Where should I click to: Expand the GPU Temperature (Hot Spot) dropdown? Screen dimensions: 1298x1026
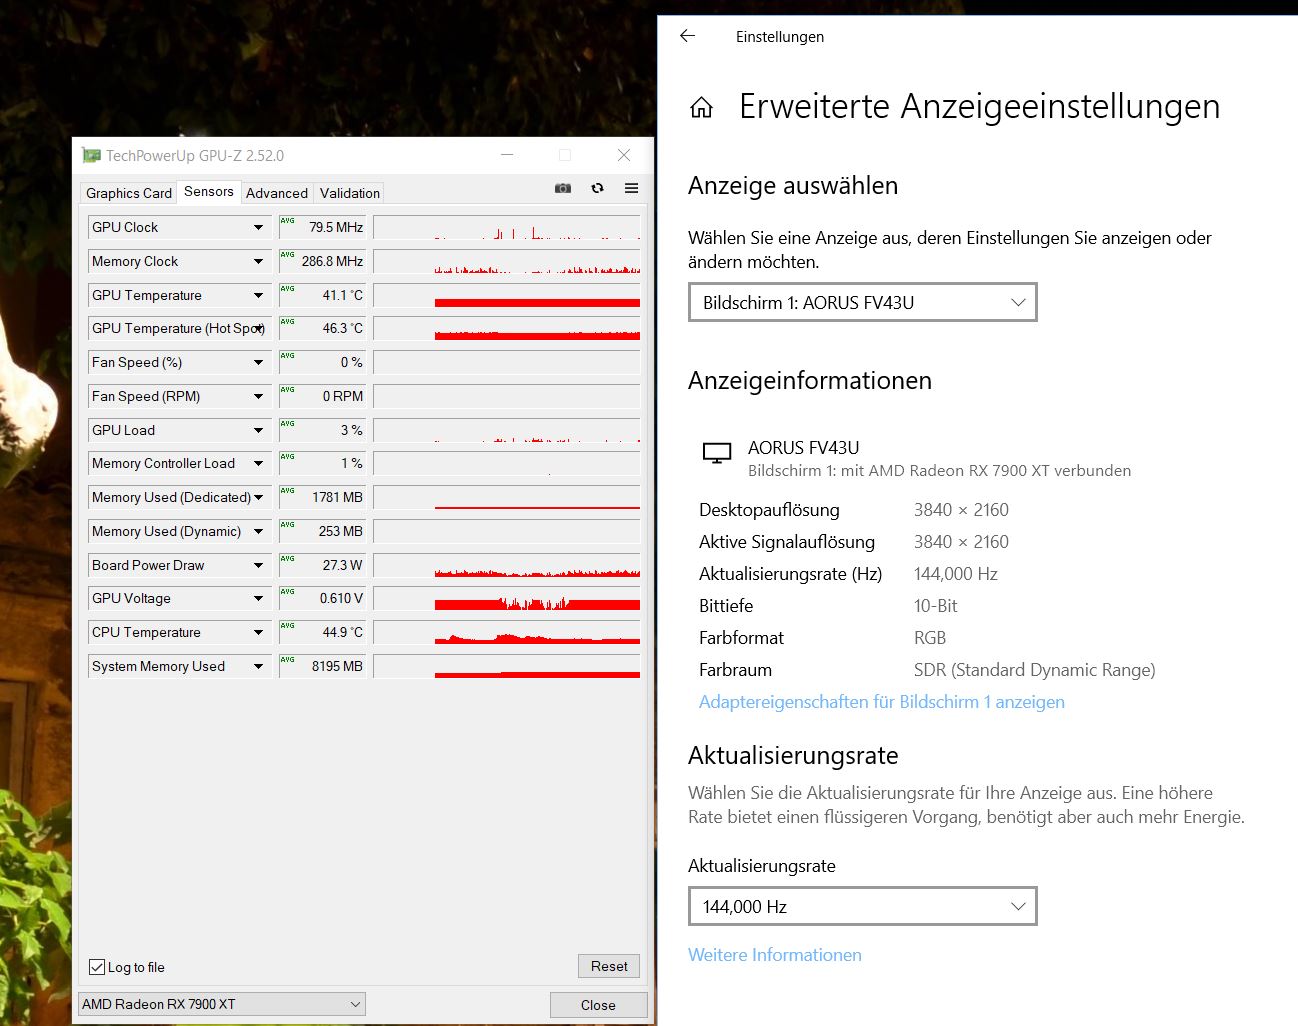tap(258, 329)
